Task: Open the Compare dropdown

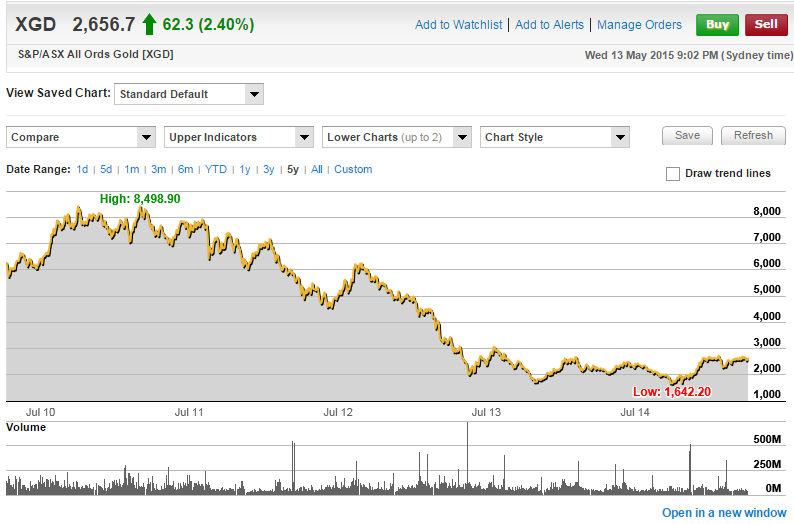Action: (x=81, y=137)
